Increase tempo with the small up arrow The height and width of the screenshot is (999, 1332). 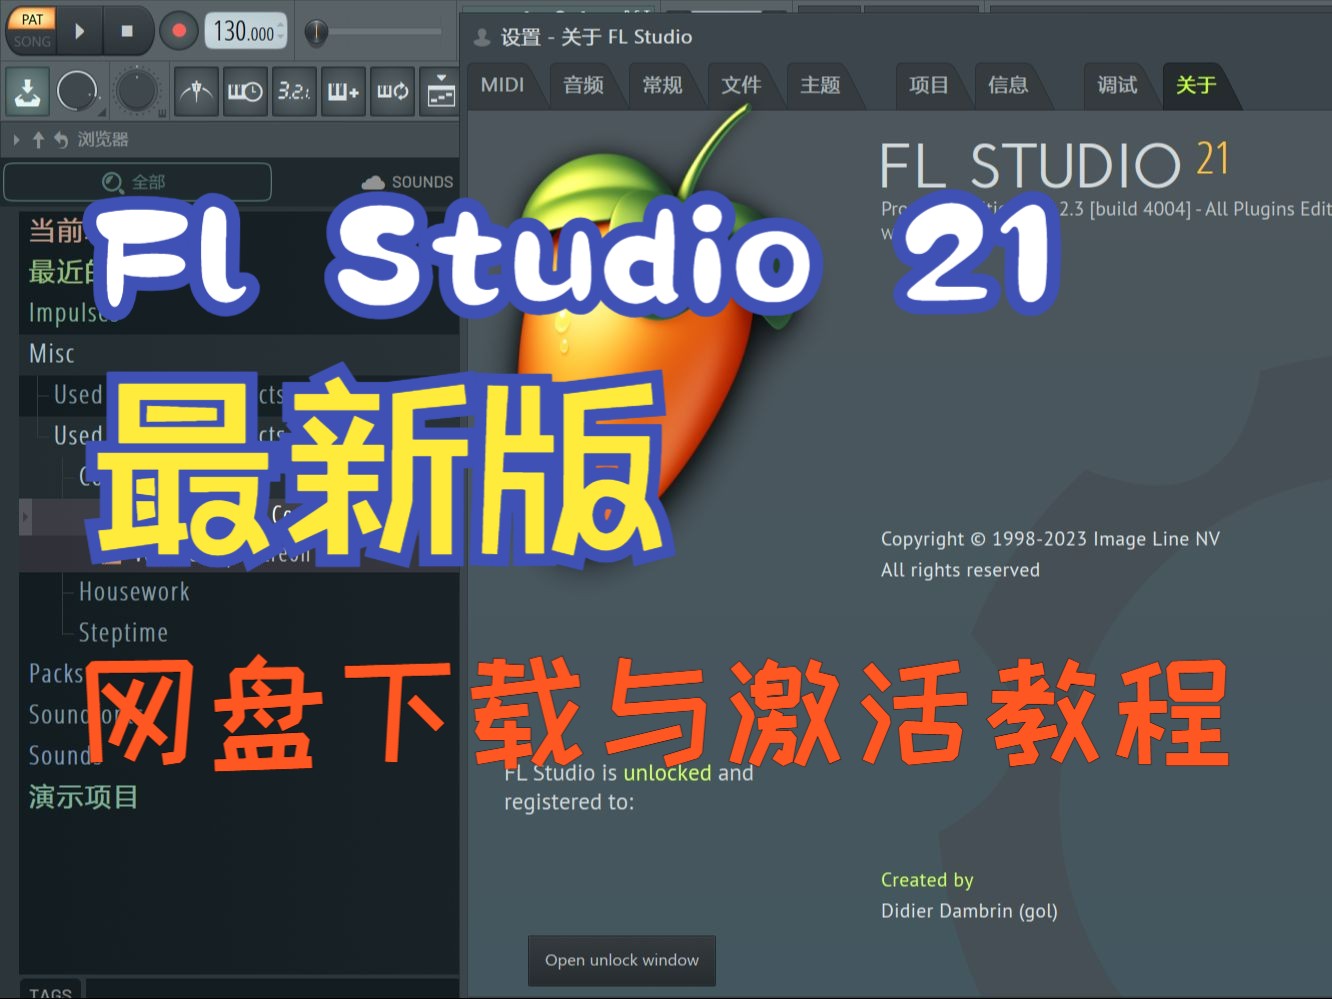[281, 24]
